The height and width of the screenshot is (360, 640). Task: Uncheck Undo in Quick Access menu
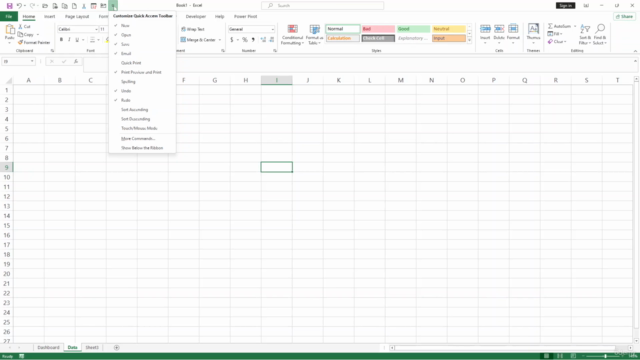(142, 91)
